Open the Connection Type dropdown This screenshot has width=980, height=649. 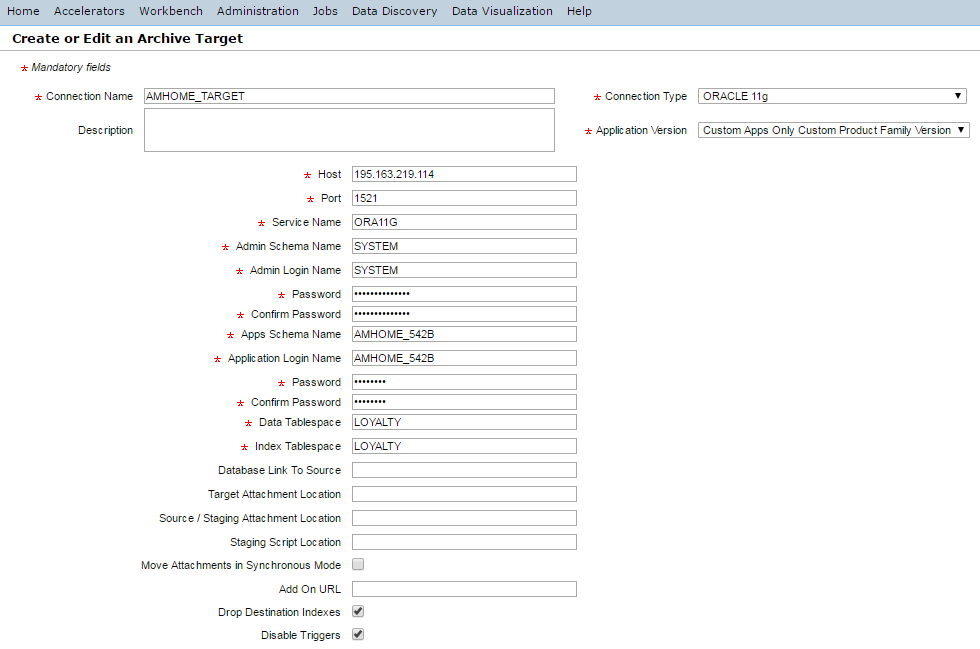click(831, 96)
